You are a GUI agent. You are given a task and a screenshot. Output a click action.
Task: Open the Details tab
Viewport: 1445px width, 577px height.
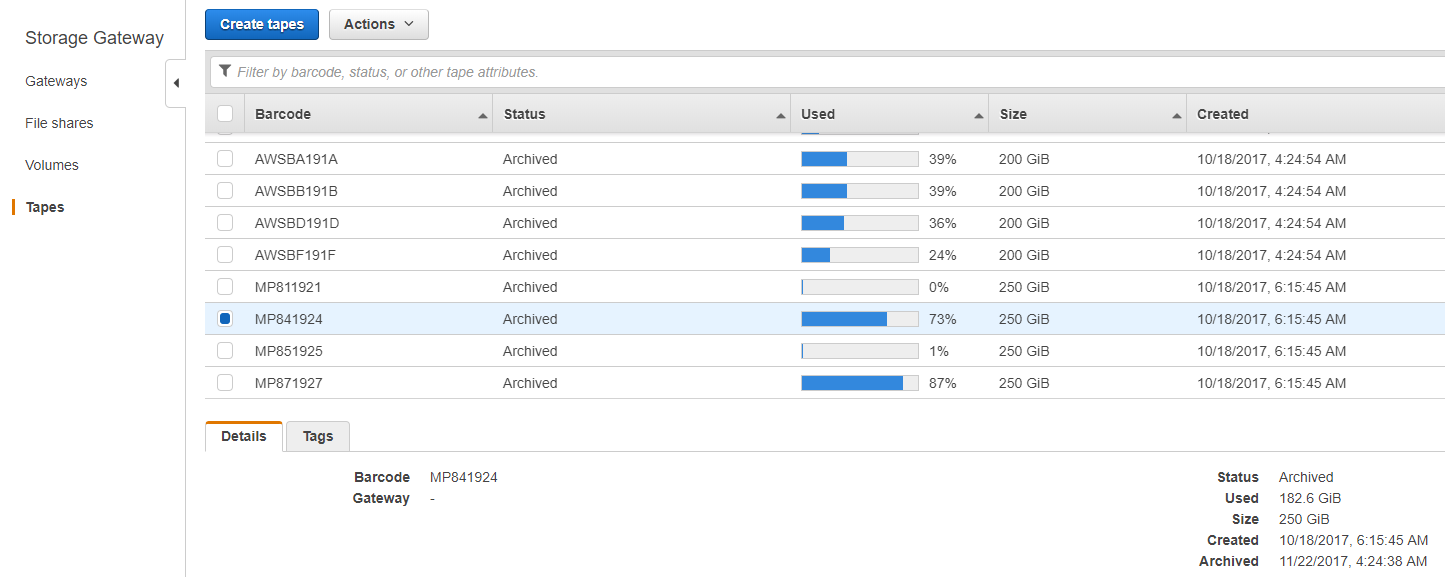click(244, 436)
